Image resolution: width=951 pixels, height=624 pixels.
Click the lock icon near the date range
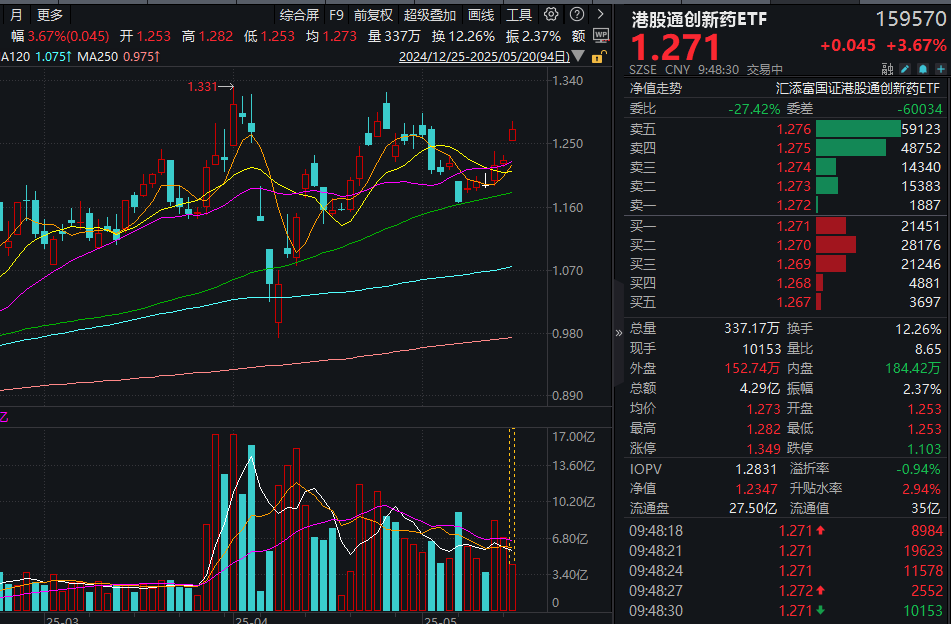[596, 57]
